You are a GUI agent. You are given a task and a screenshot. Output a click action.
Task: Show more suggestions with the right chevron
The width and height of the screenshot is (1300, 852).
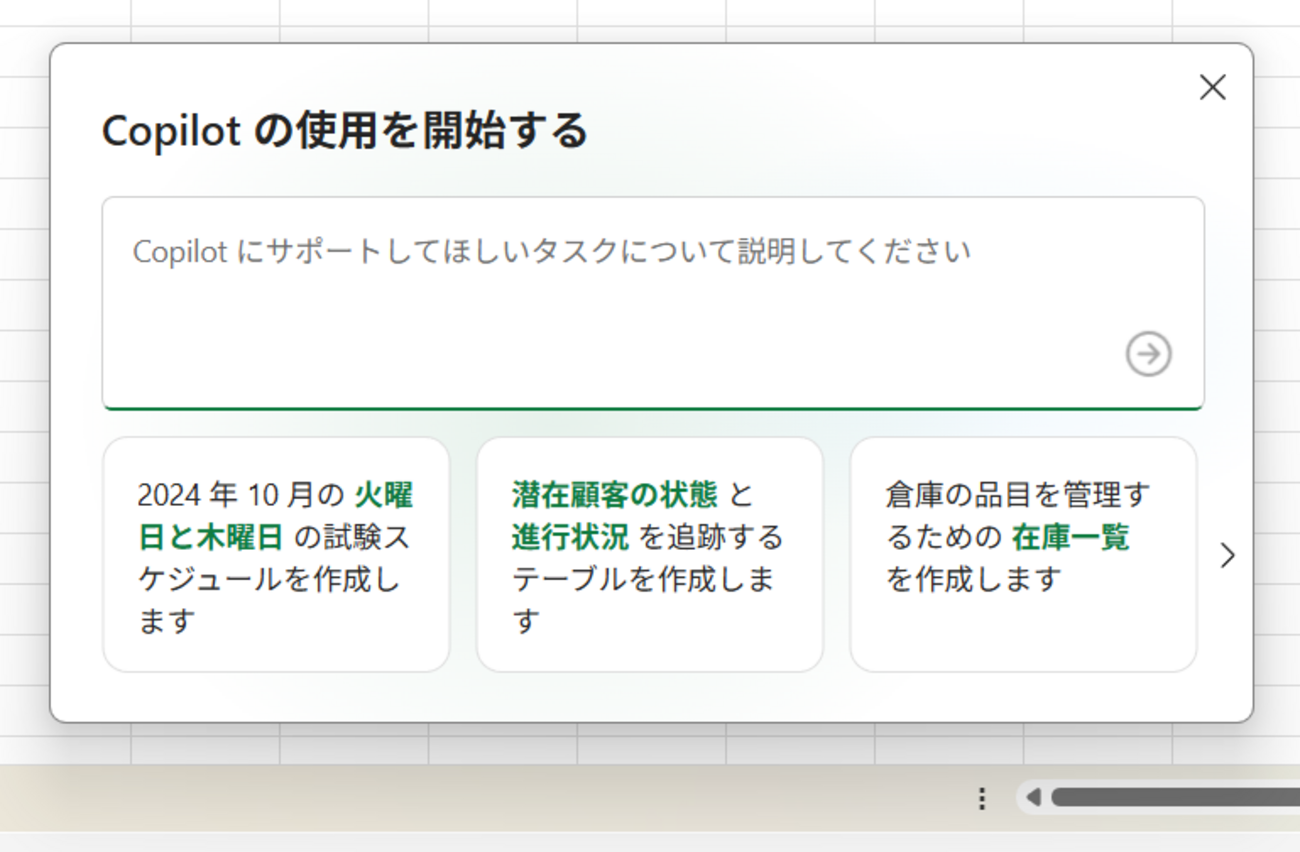pos(1228,556)
